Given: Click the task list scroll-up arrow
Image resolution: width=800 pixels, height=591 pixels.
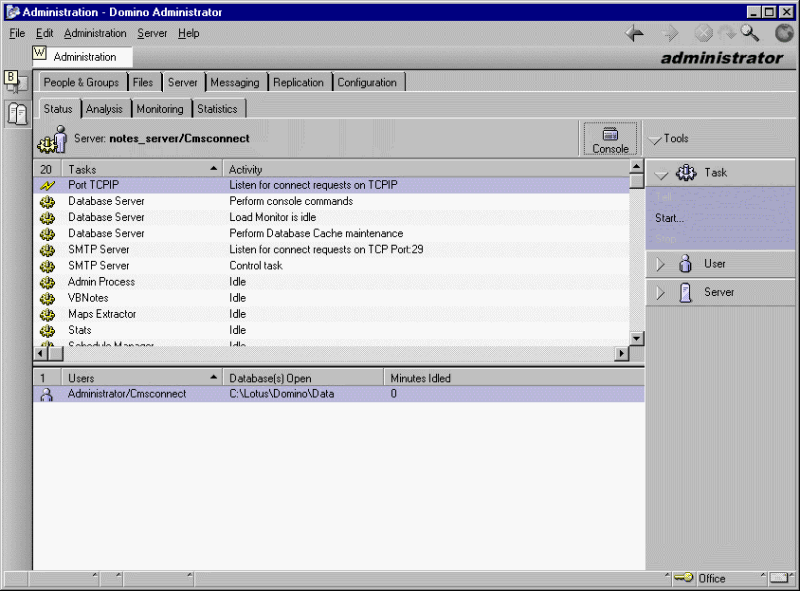Looking at the screenshot, I should tap(636, 166).
